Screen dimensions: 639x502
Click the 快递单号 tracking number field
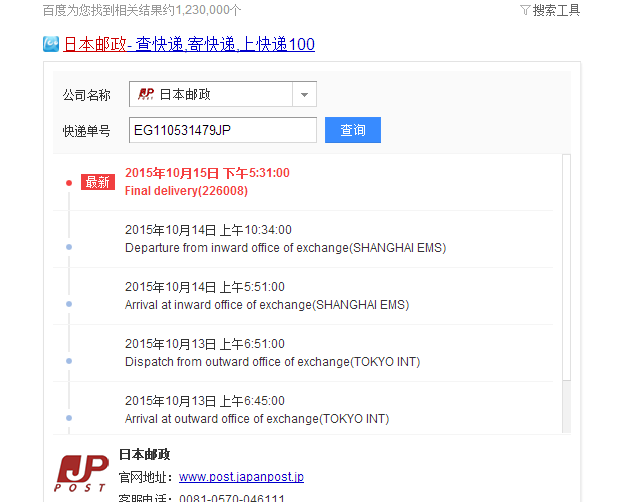click(x=223, y=130)
